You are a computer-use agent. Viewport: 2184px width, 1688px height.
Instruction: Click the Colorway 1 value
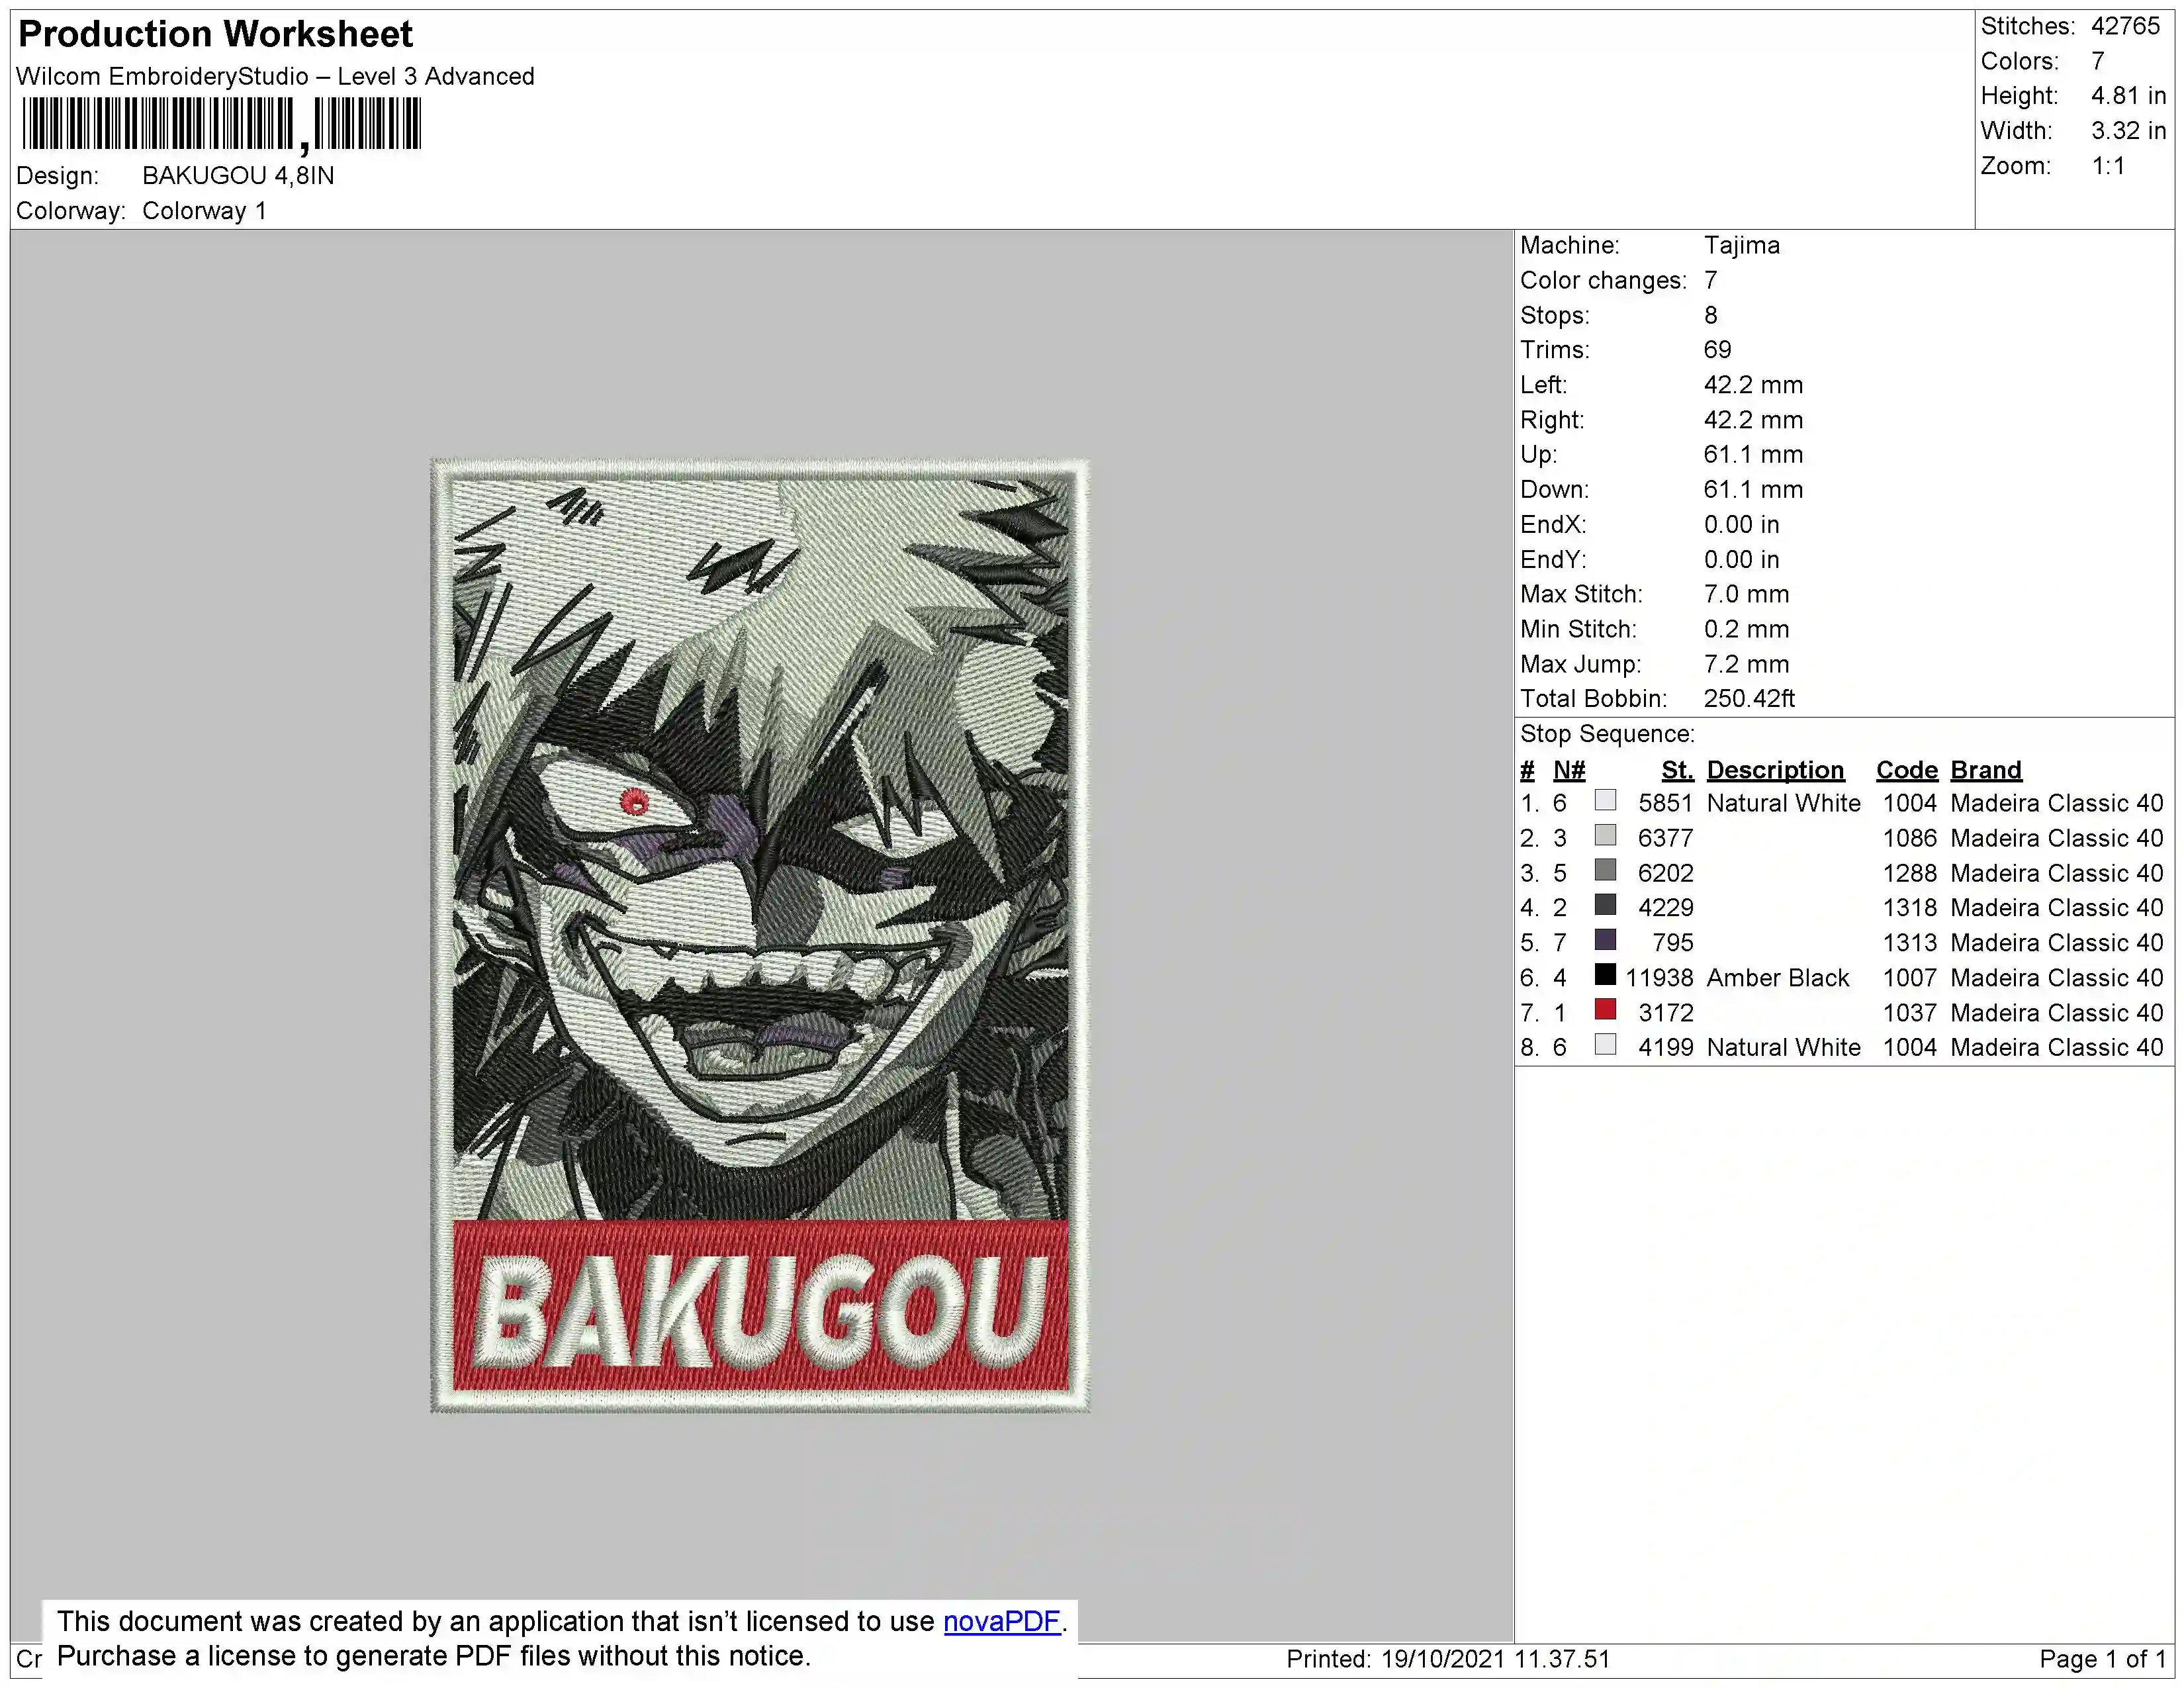[x=204, y=210]
